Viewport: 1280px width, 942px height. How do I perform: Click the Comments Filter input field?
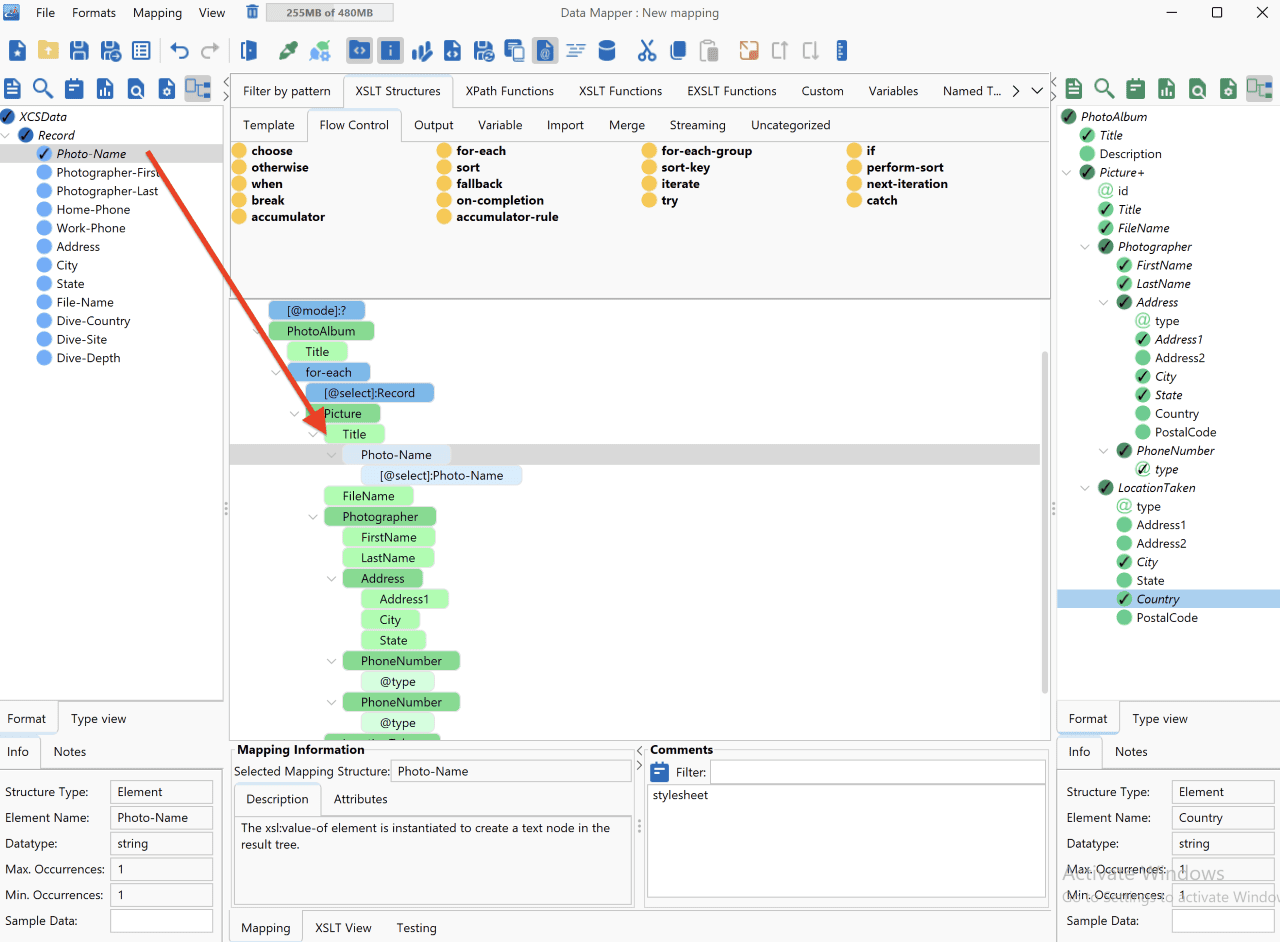pyautogui.click(x=878, y=772)
